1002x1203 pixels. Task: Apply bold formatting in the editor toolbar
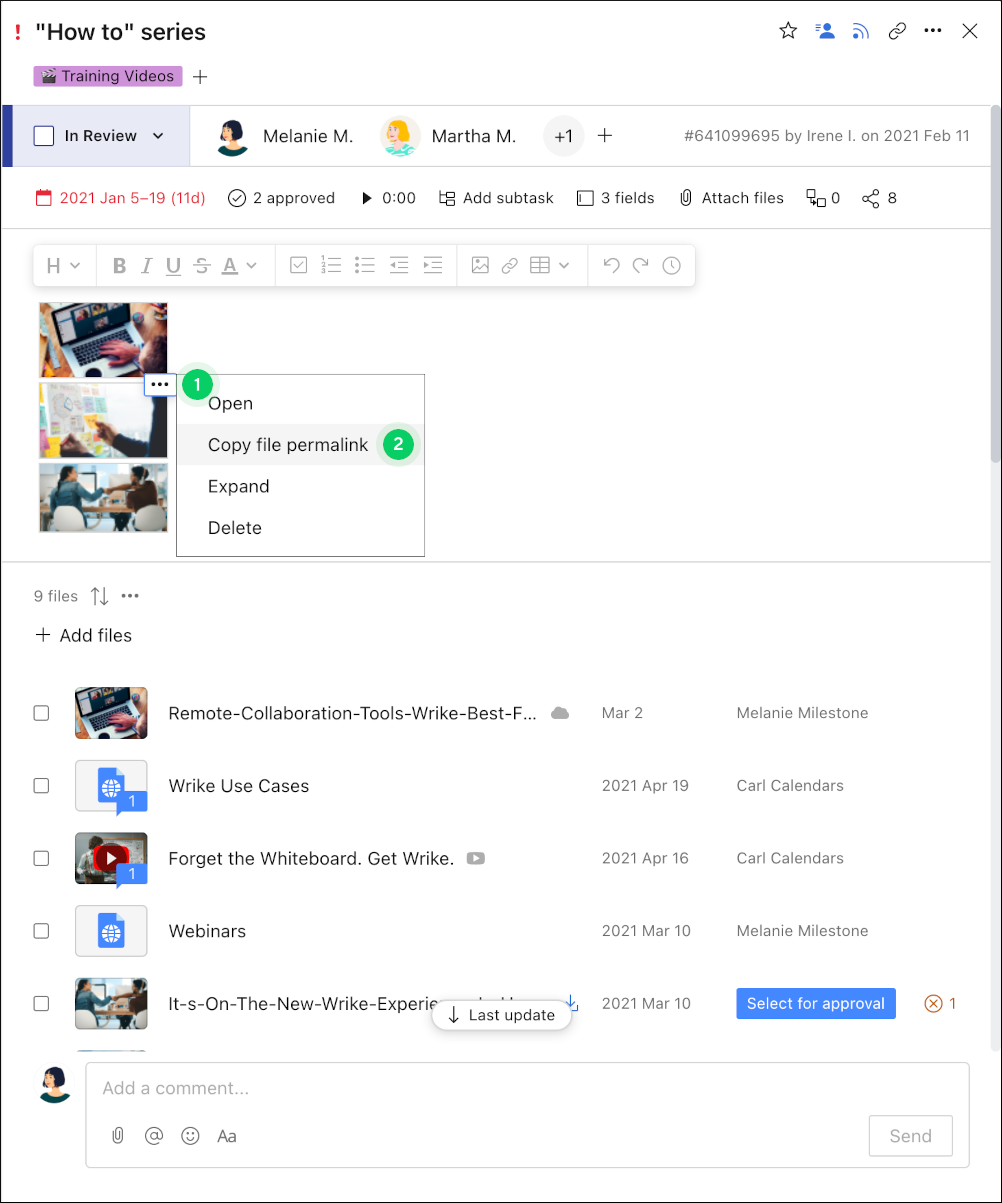[119, 265]
